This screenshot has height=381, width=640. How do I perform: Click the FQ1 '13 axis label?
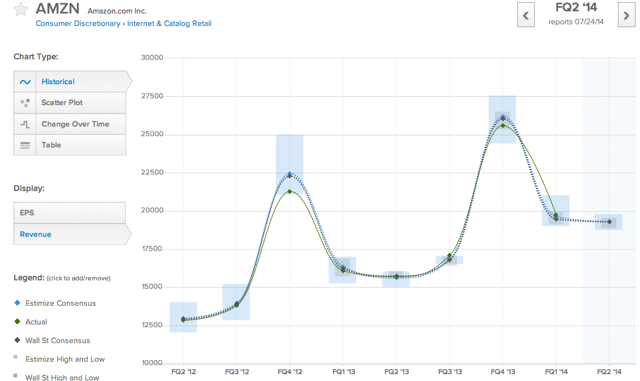pos(344,372)
